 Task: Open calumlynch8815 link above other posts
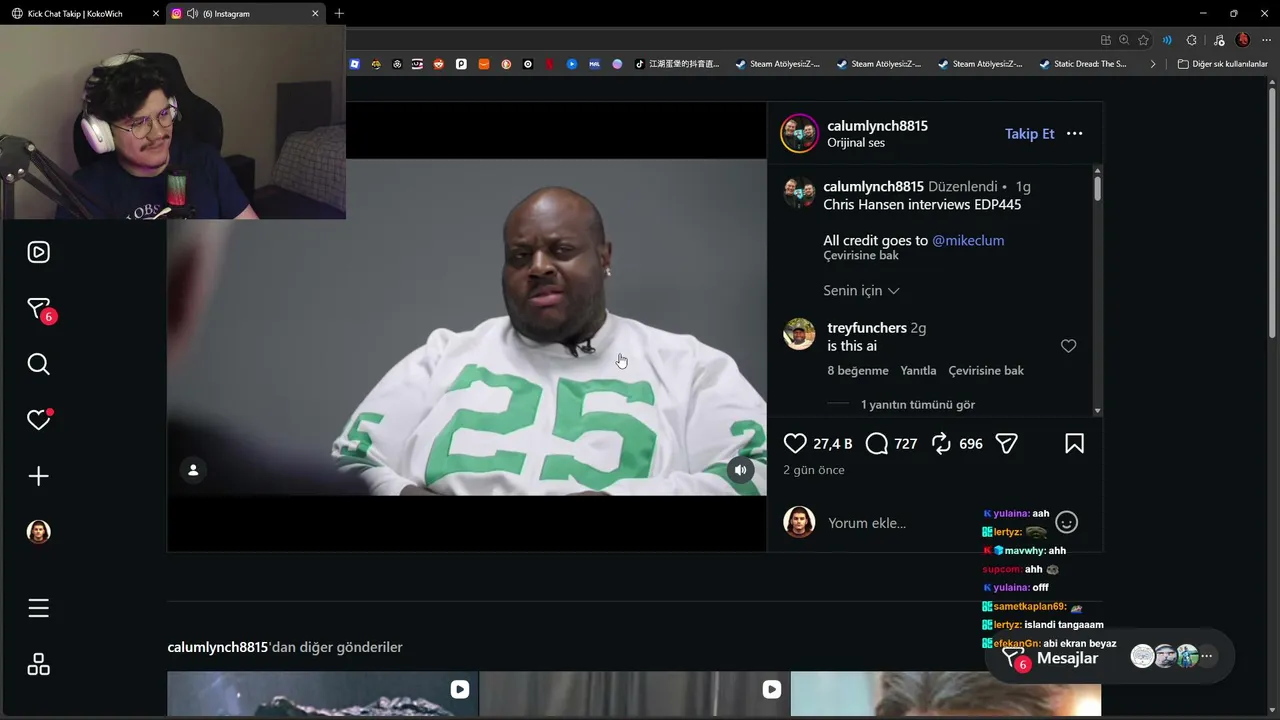coord(218,647)
